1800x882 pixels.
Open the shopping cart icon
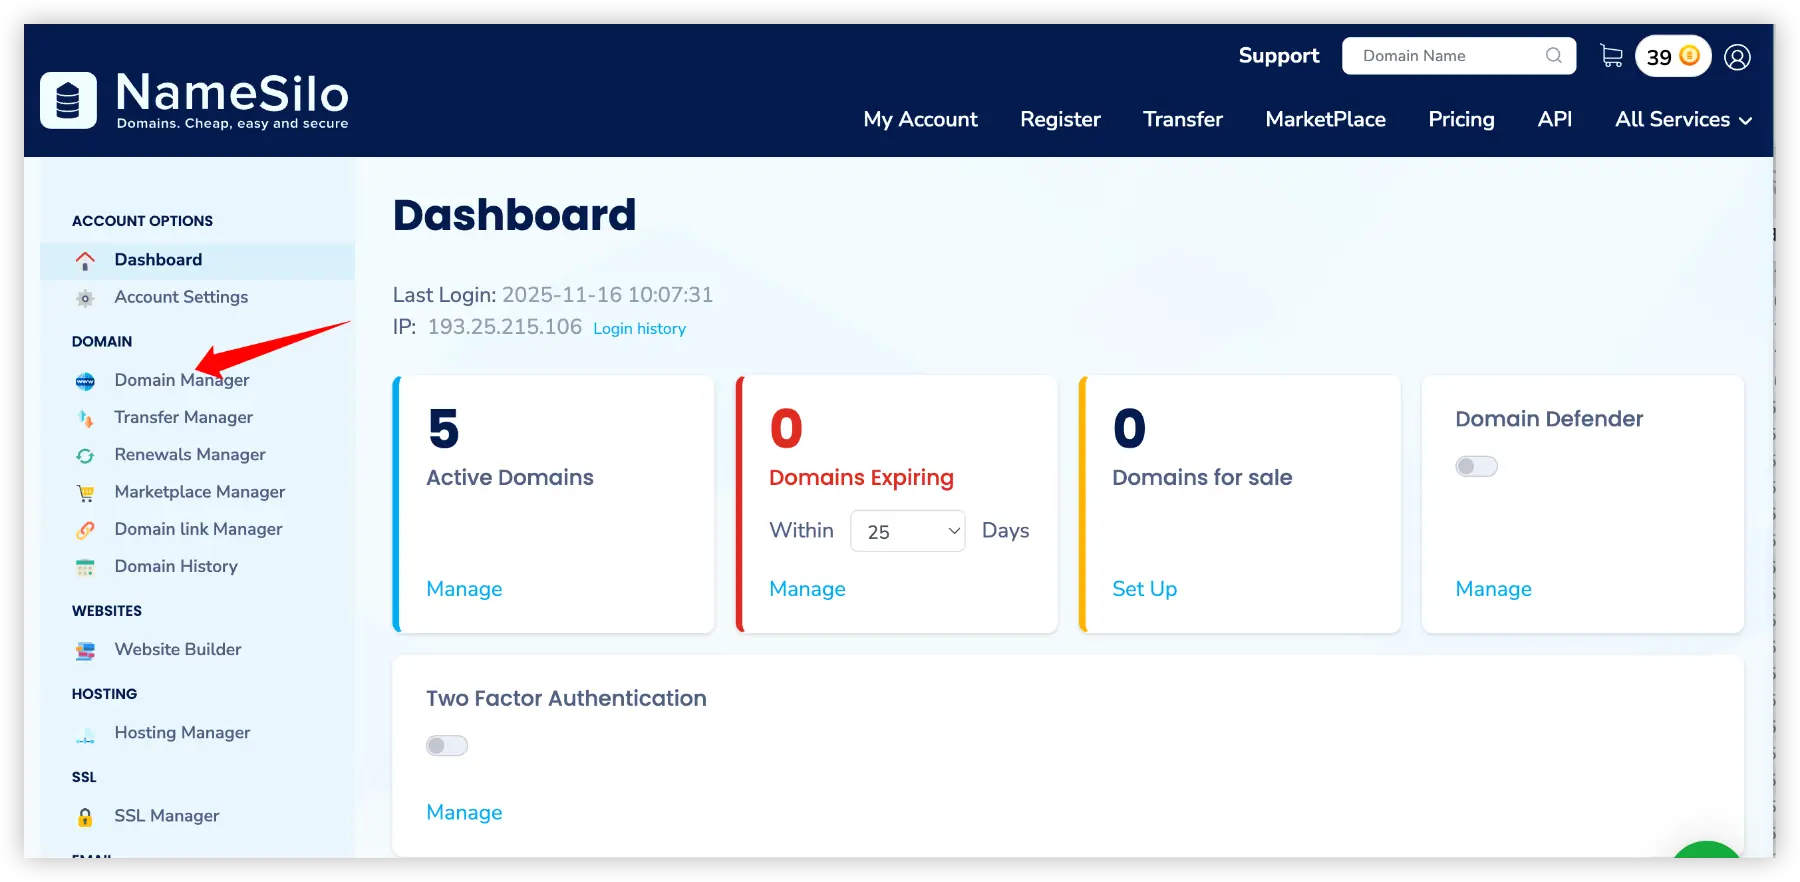tap(1611, 56)
